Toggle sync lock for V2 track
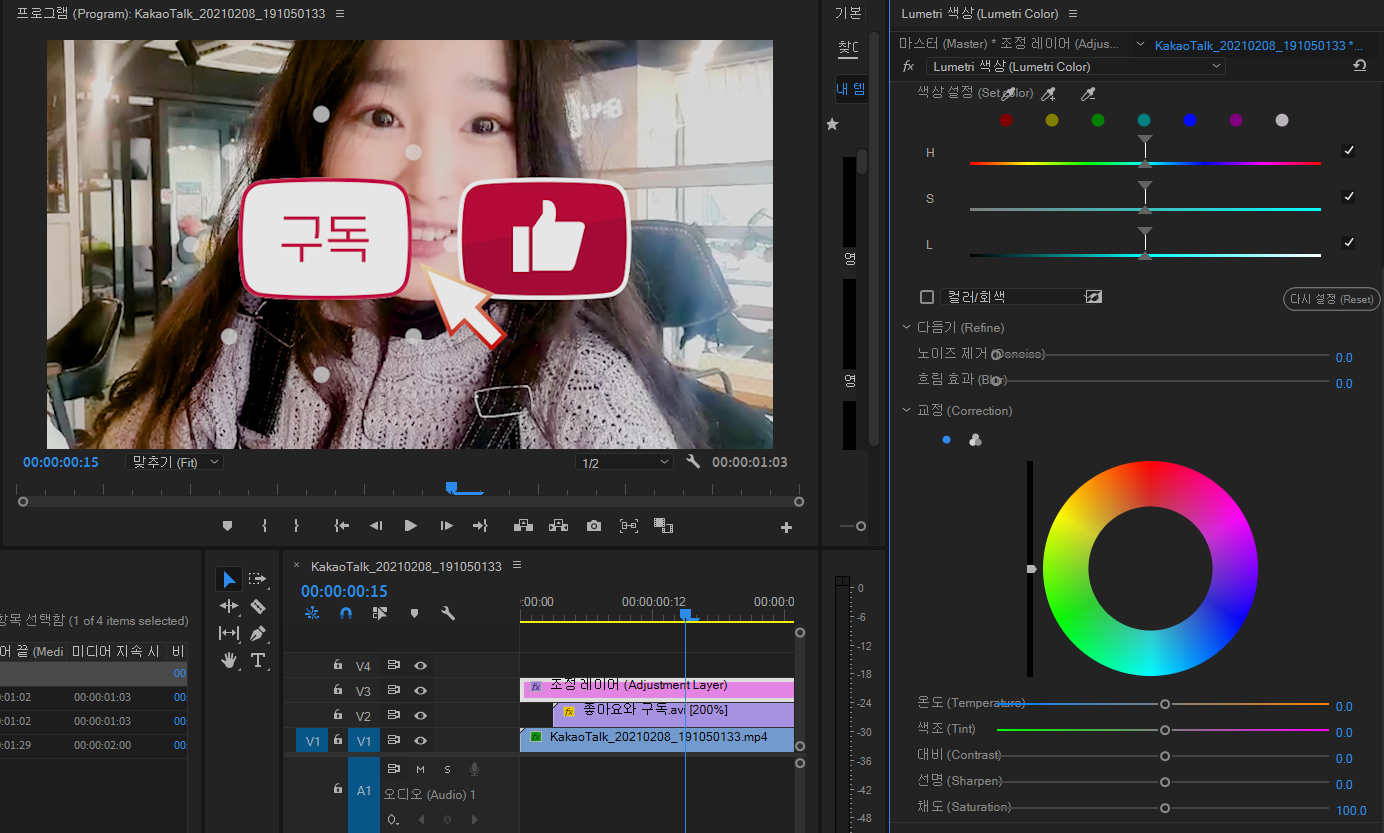 click(x=393, y=716)
